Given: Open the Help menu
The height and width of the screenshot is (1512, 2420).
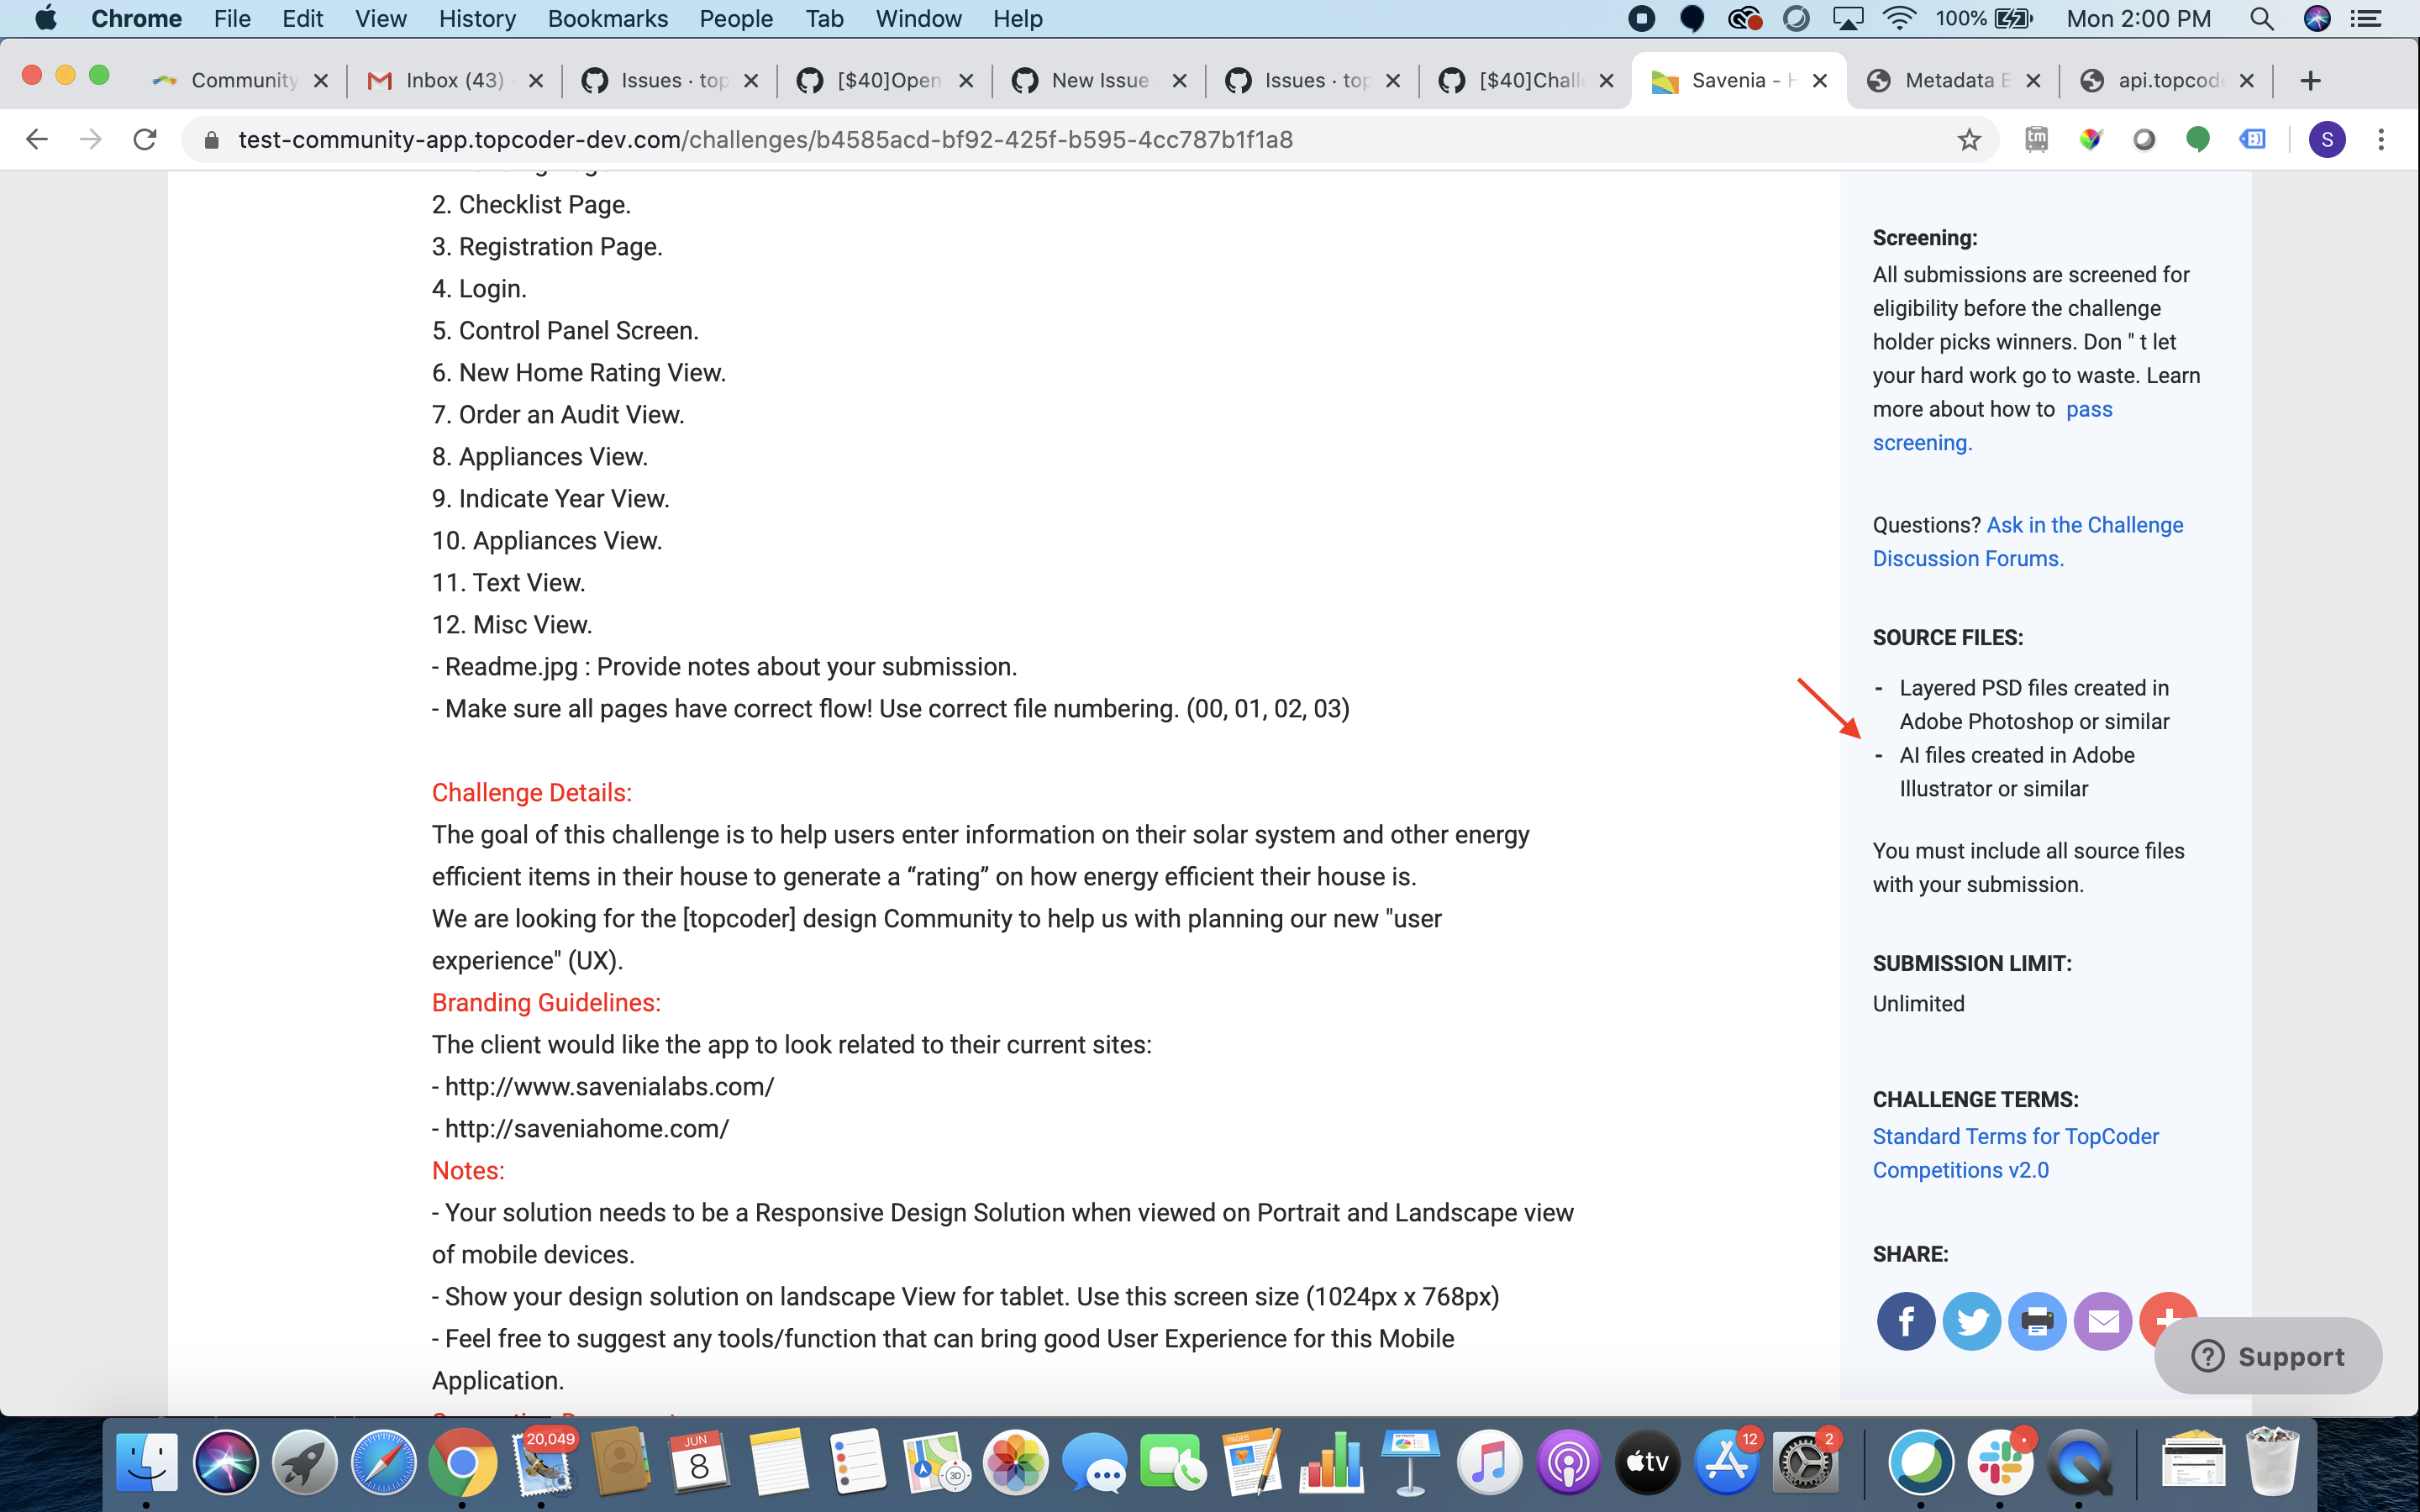Looking at the screenshot, I should 1017,19.
